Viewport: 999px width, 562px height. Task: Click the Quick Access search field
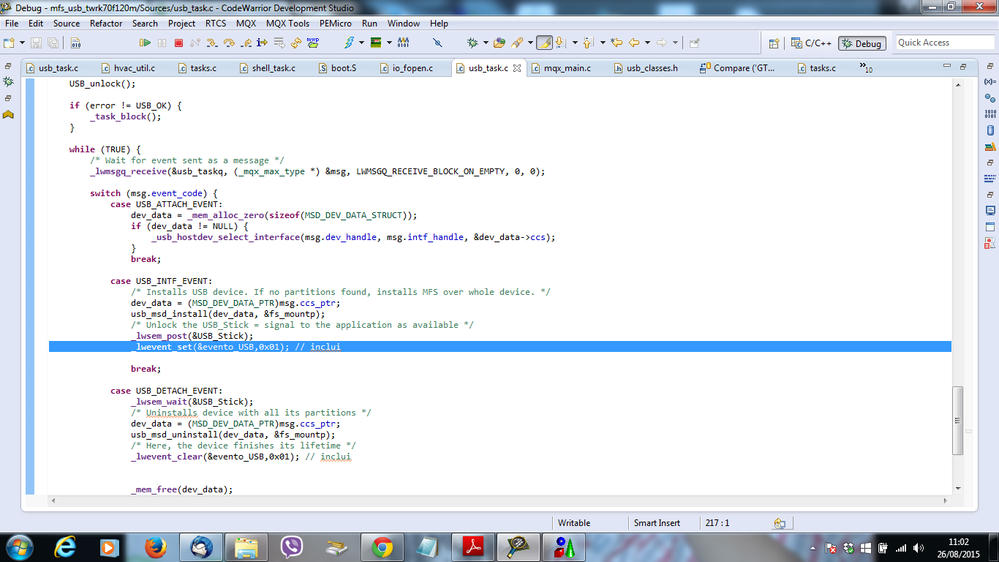click(946, 43)
